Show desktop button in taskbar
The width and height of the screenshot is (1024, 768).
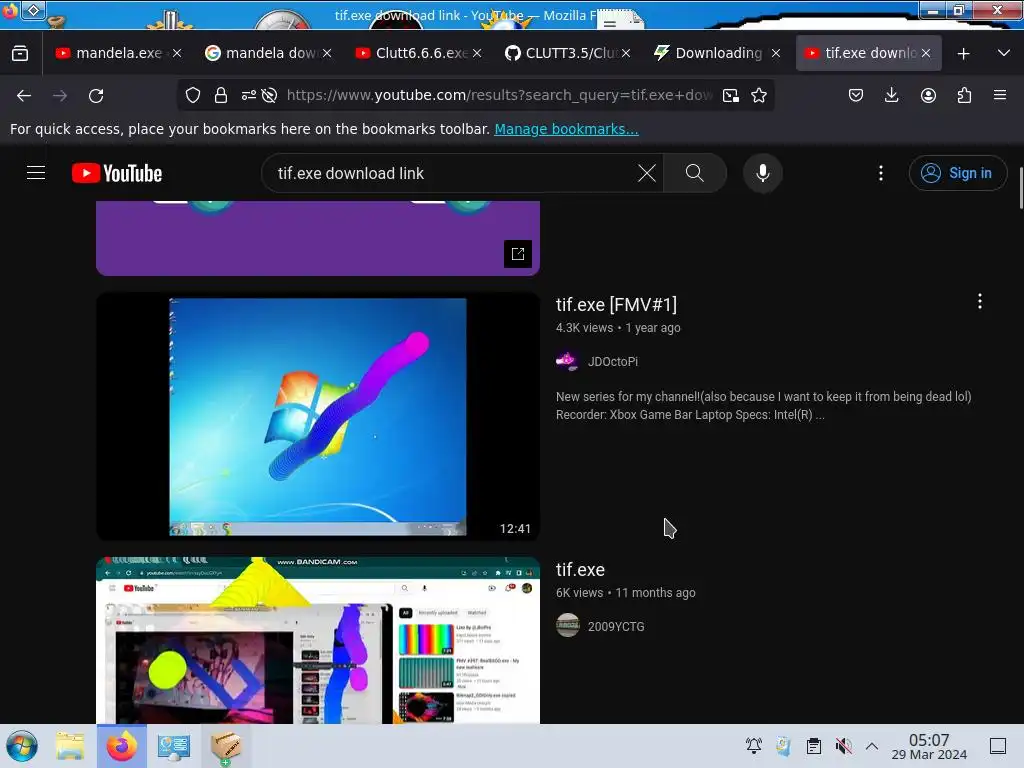[997, 746]
